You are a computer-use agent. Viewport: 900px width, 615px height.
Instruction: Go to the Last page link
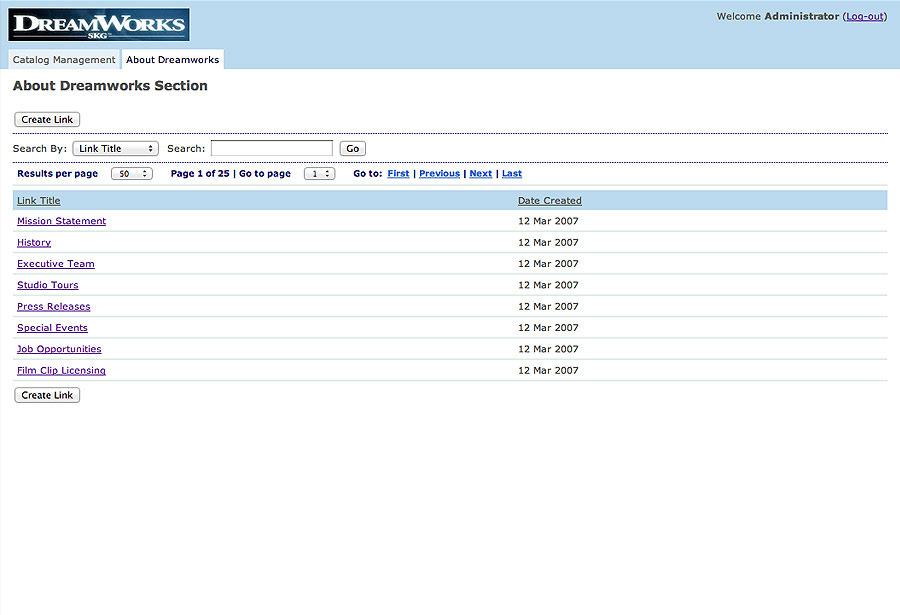[512, 173]
